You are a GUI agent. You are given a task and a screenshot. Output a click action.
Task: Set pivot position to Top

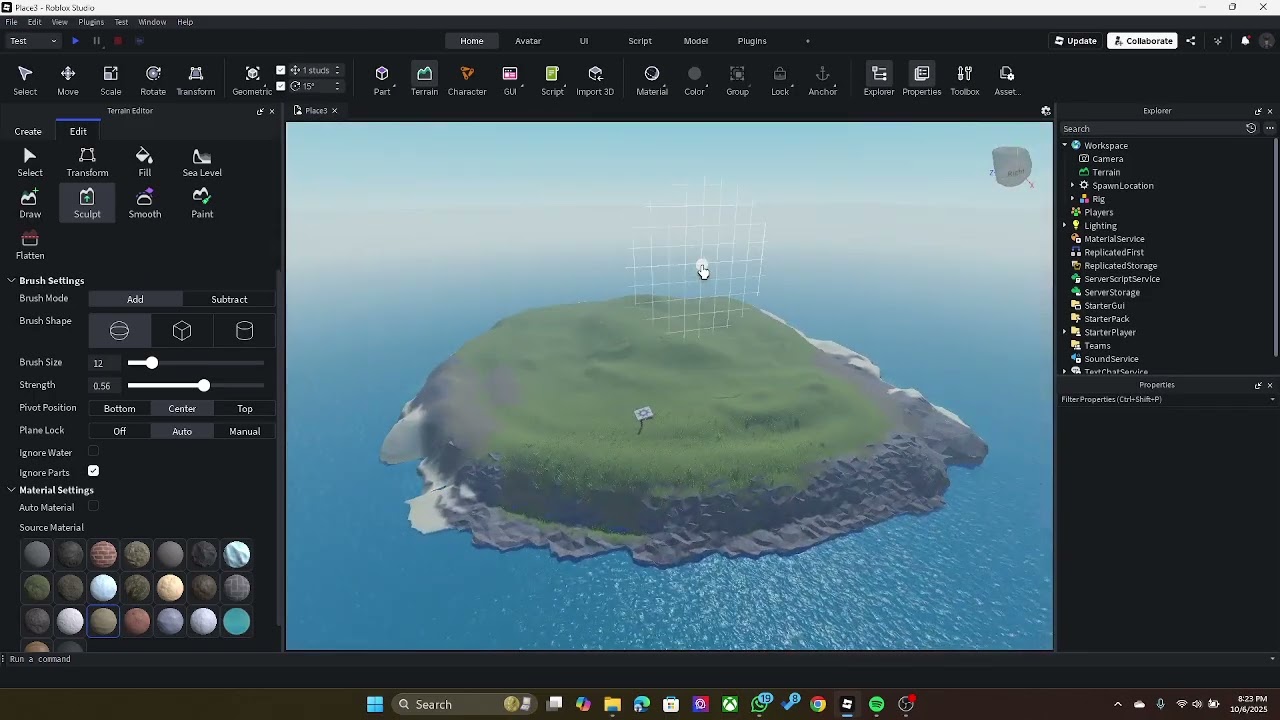(x=245, y=408)
